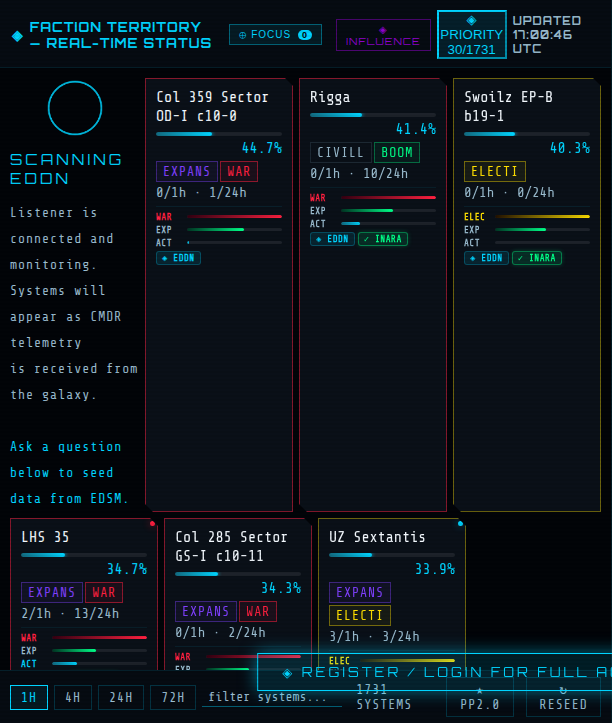
Task: Click the EDDN badge on Col 359 card
Action: 178,258
